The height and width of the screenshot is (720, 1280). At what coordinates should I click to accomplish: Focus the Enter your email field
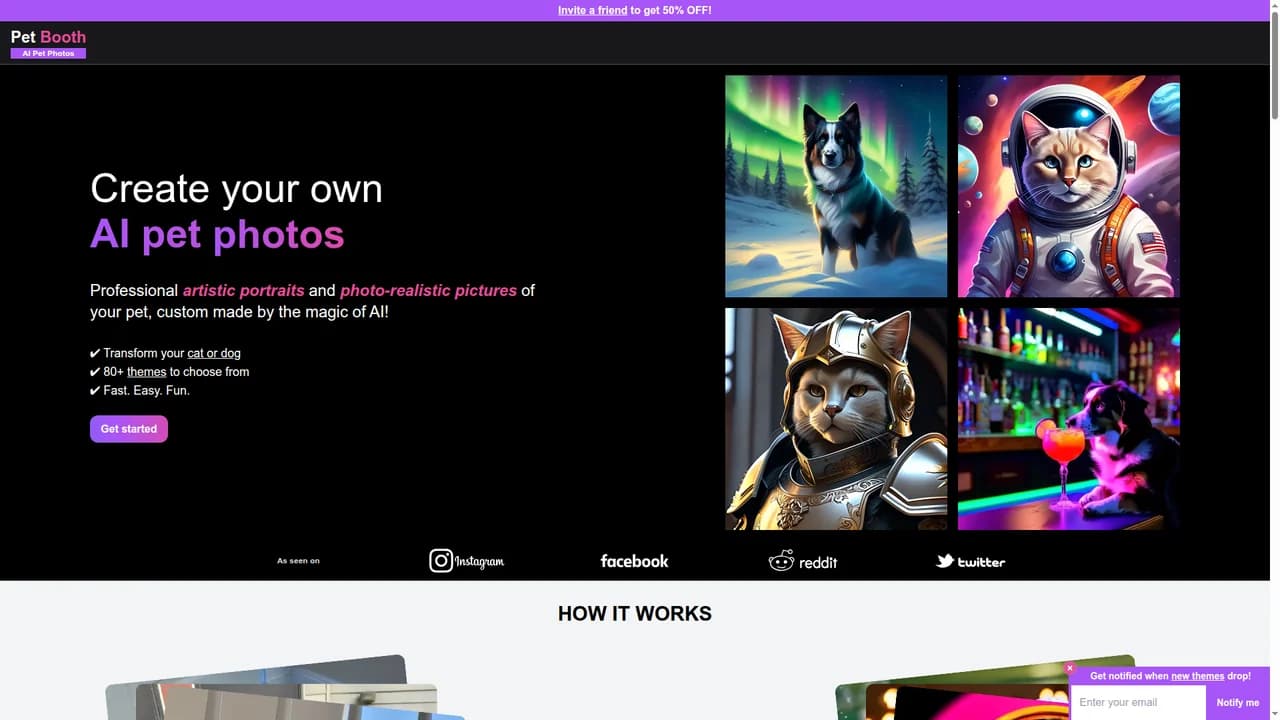click(x=1139, y=702)
